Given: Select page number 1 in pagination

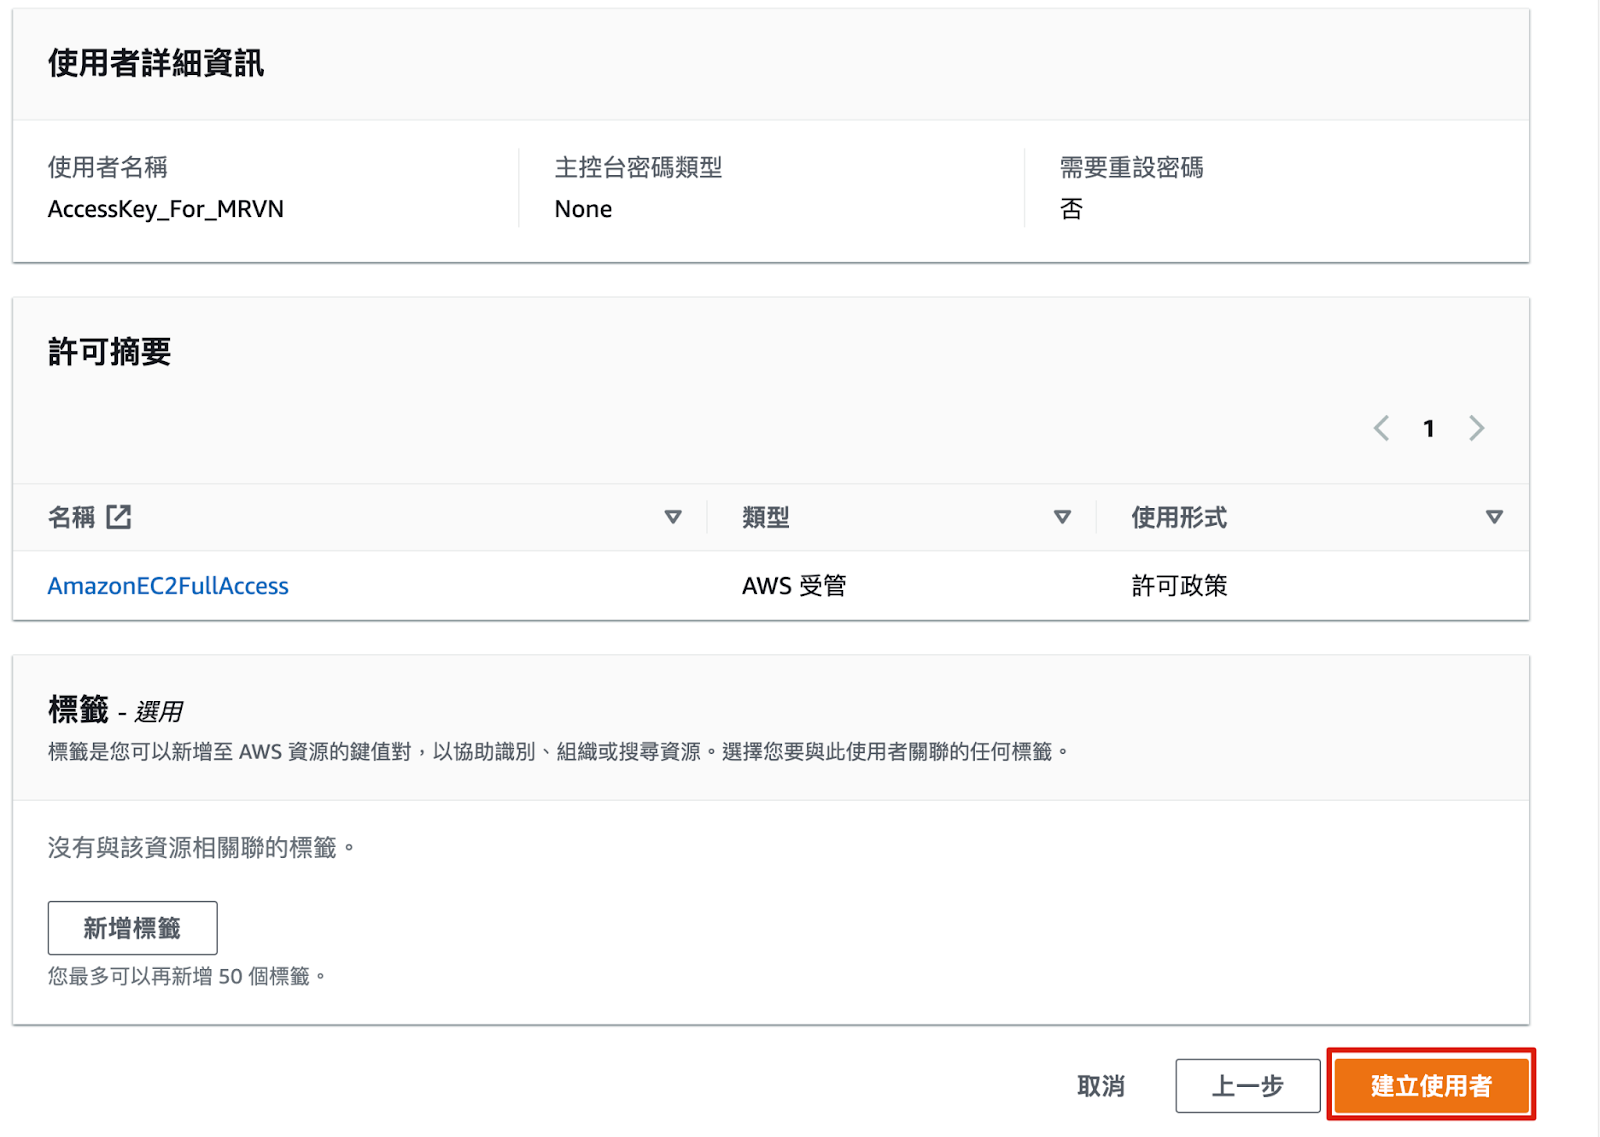Looking at the screenshot, I should point(1428,429).
